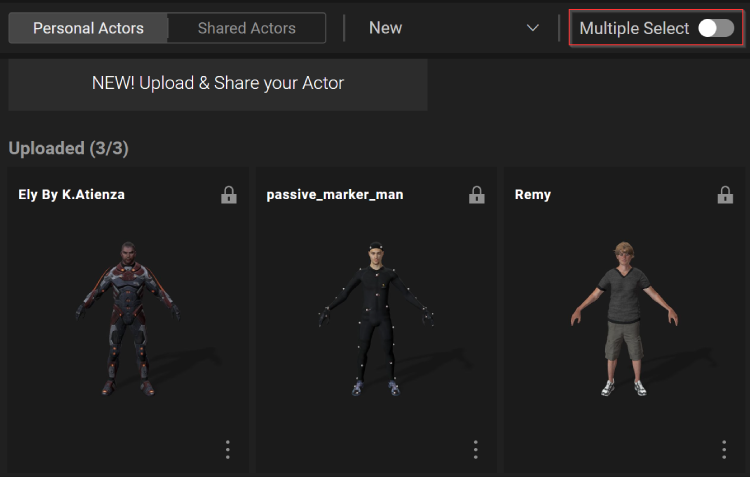The width and height of the screenshot is (750, 477).
Task: Switch to the Personal Actors tab
Action: (88, 28)
